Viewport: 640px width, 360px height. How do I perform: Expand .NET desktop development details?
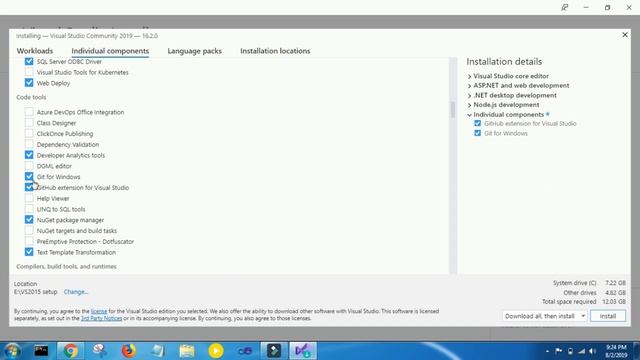point(469,96)
